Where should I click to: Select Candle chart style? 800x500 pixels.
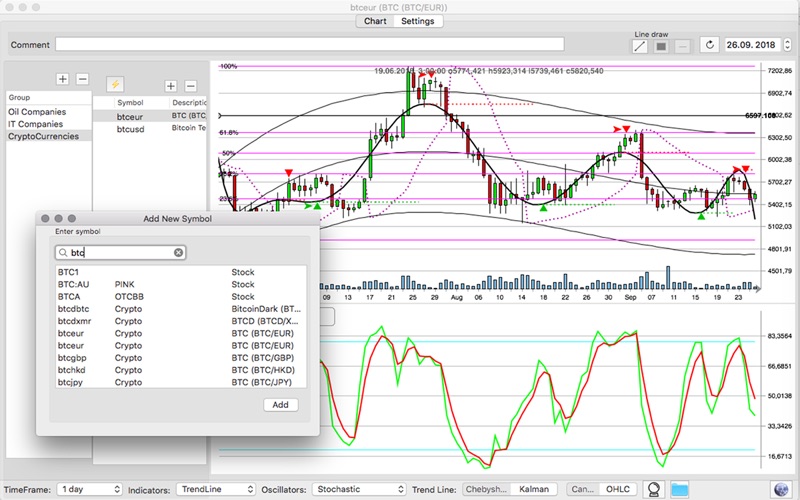(583, 489)
